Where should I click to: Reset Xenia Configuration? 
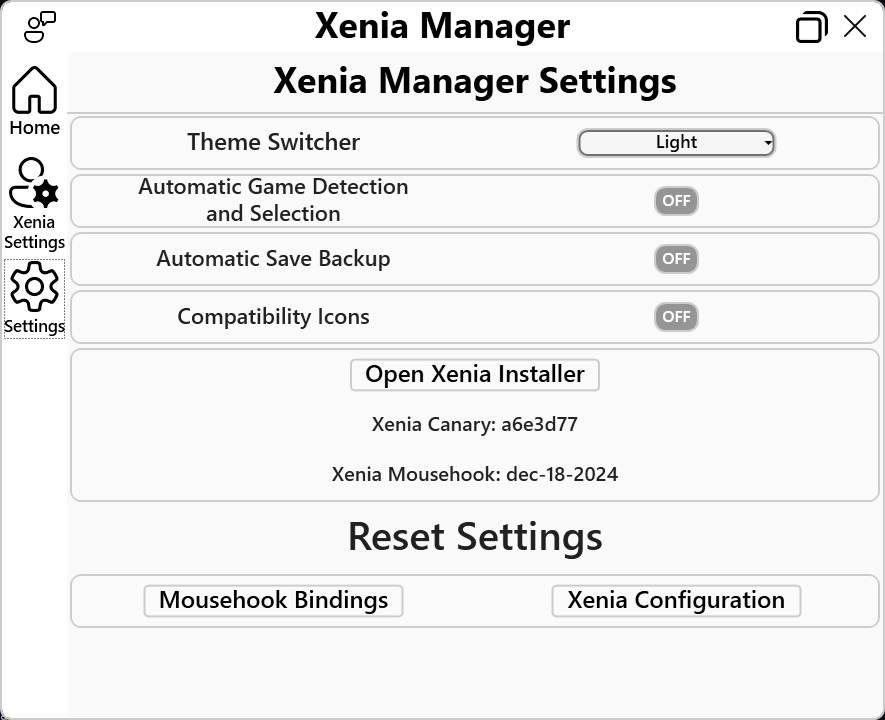pyautogui.click(x=676, y=601)
